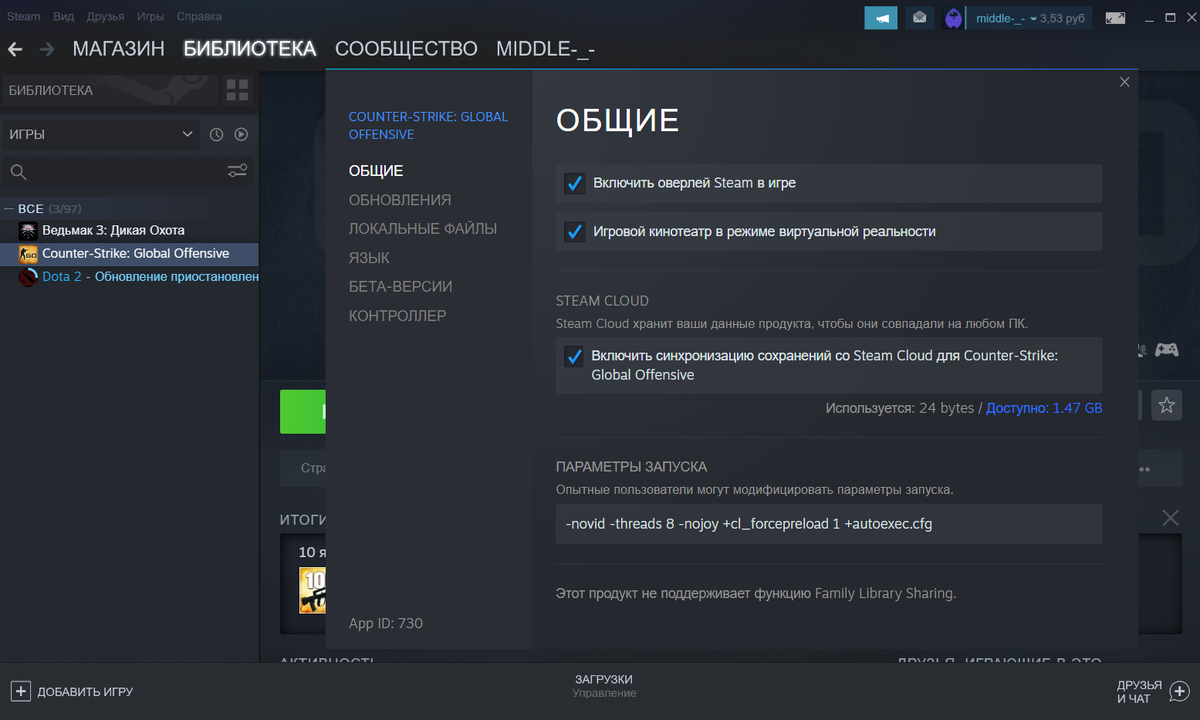Show recent activity clock icon
This screenshot has height=720, width=1200.
(216, 134)
